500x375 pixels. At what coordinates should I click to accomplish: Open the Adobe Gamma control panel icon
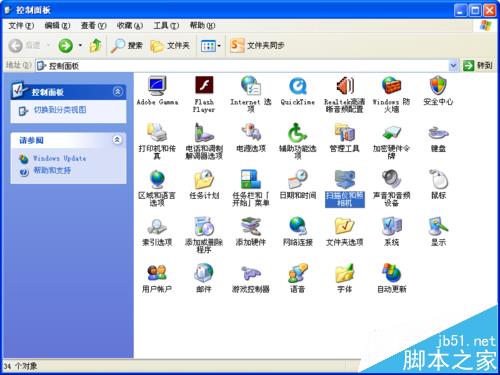pyautogui.click(x=157, y=86)
